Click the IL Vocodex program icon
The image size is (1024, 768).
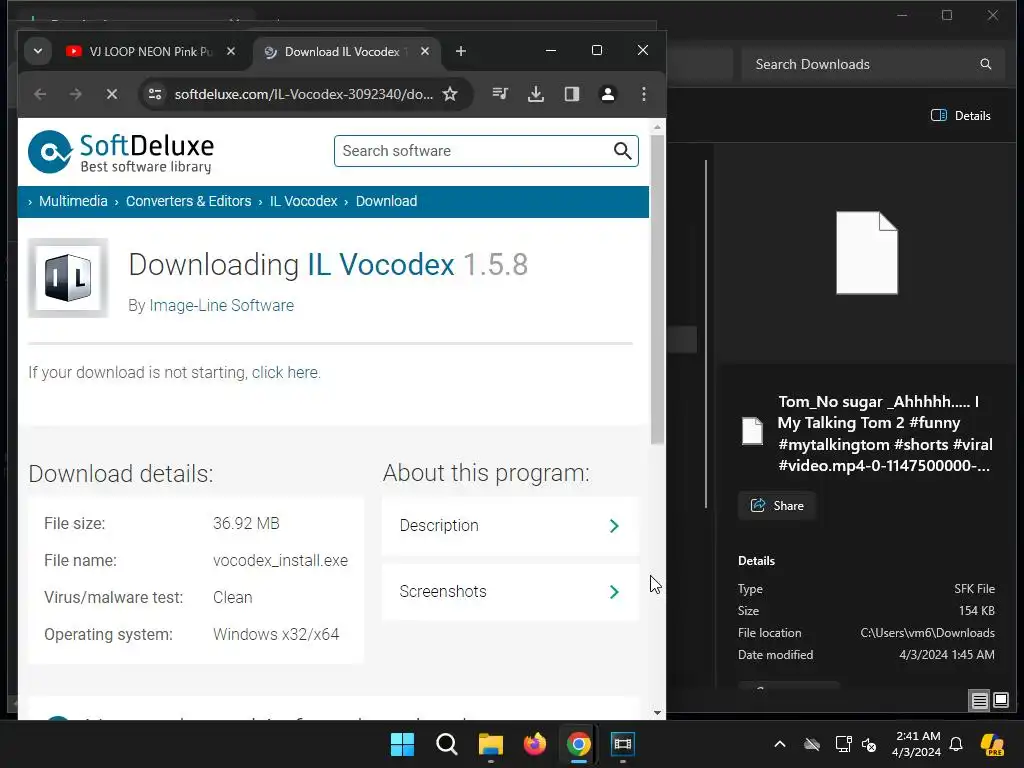tap(68, 278)
